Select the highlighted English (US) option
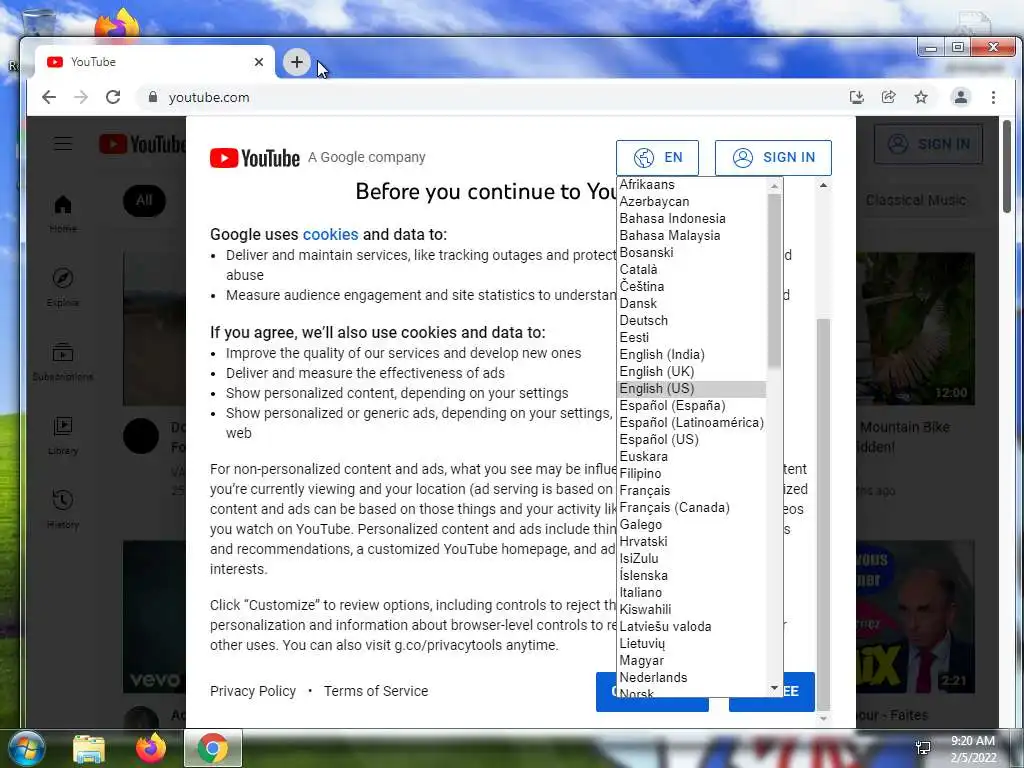This screenshot has width=1024, height=768. [692, 389]
